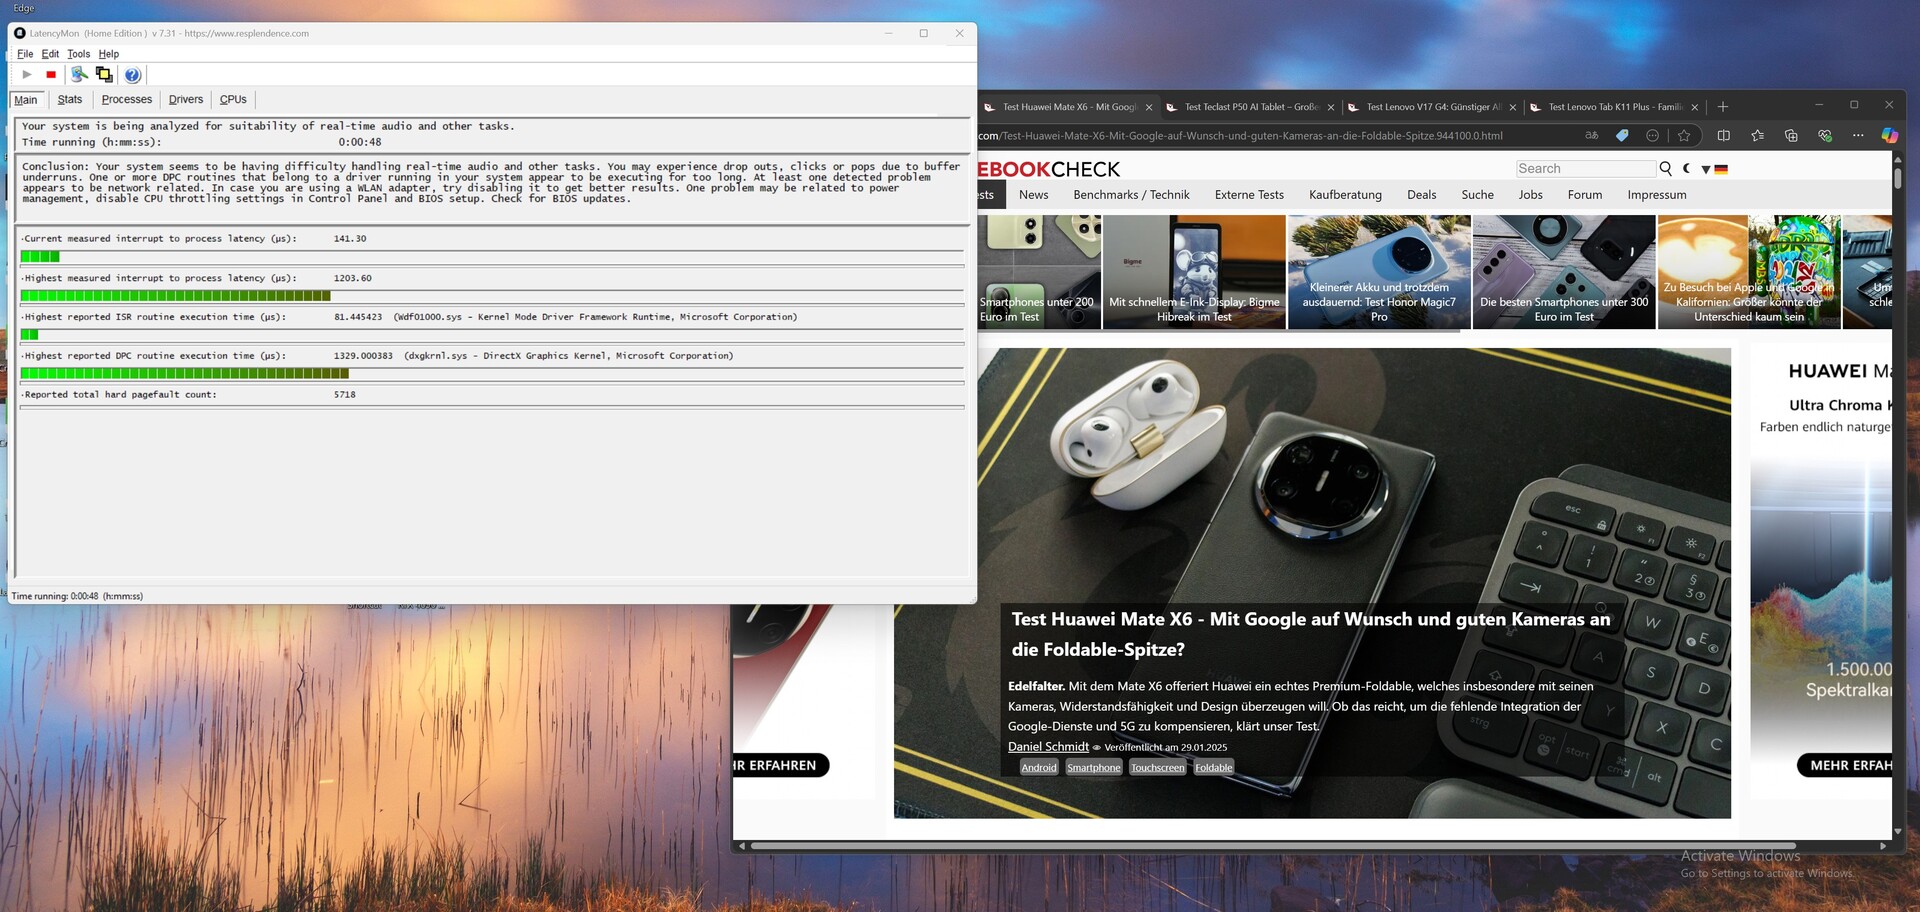Click the translate page icon in address bar
Image resolution: width=1920 pixels, height=912 pixels.
tap(1592, 136)
